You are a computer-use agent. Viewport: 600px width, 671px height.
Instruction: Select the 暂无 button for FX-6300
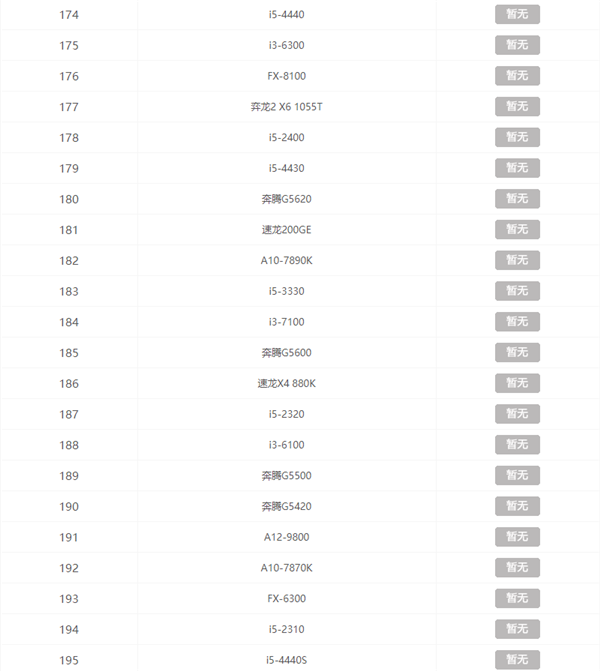pos(517,598)
